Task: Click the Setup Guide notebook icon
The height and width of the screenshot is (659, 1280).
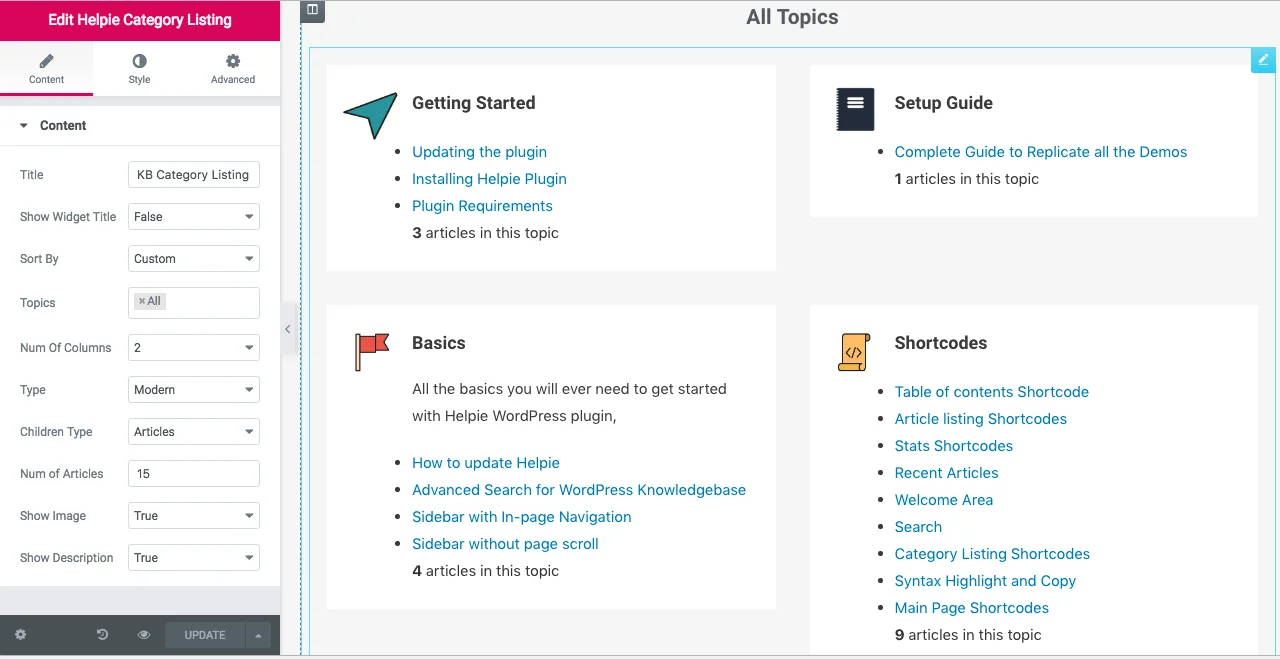Action: pyautogui.click(x=855, y=109)
